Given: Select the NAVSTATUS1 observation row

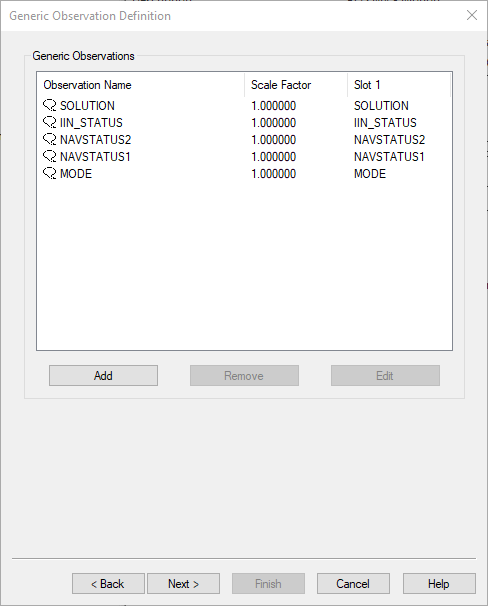Looking at the screenshot, I should pos(244,157).
